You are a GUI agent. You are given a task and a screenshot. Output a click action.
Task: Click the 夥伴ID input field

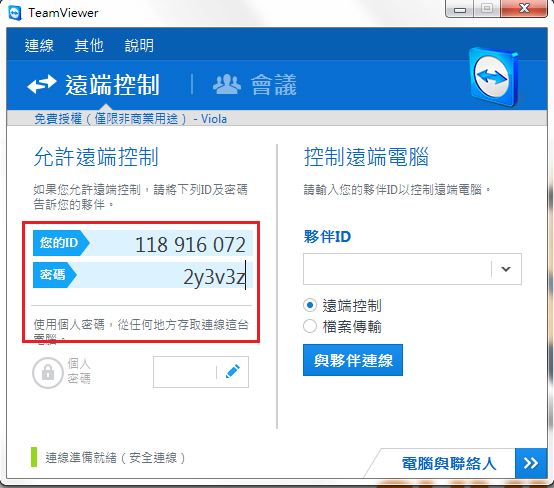(397, 269)
